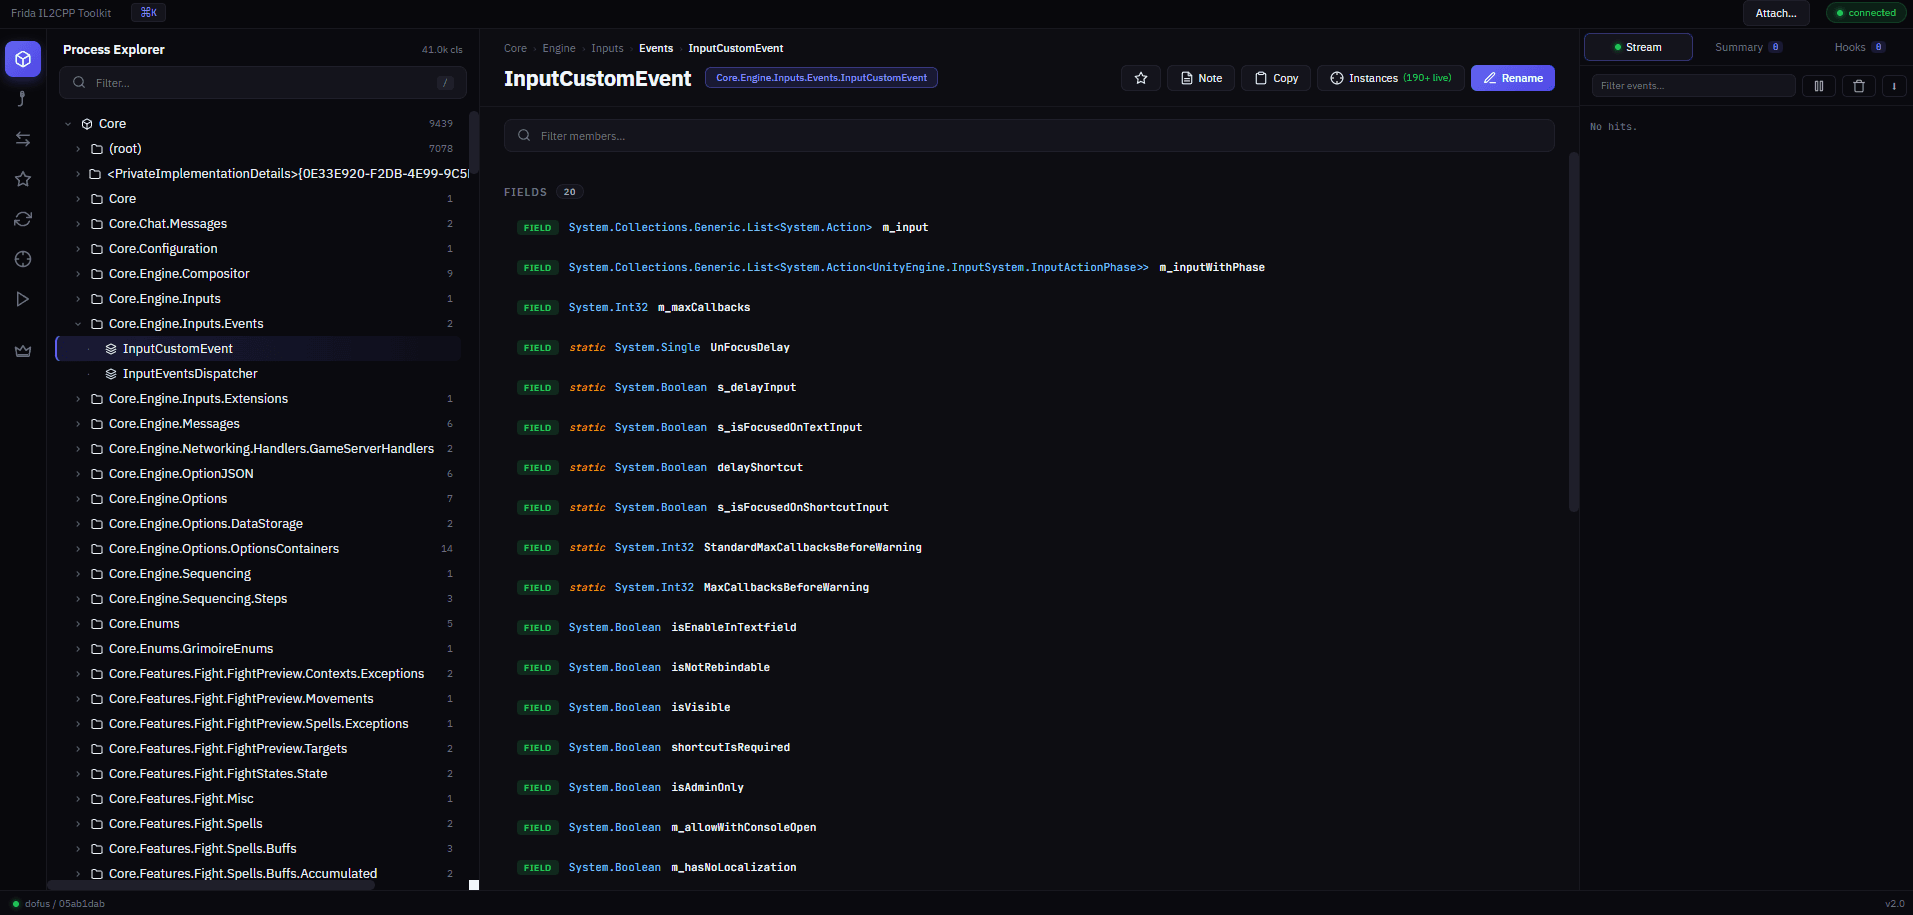1913x915 pixels.
Task: Copy the Core.Engine.Inputs.Events.InputCustomEvent full-name badge
Action: 821,78
